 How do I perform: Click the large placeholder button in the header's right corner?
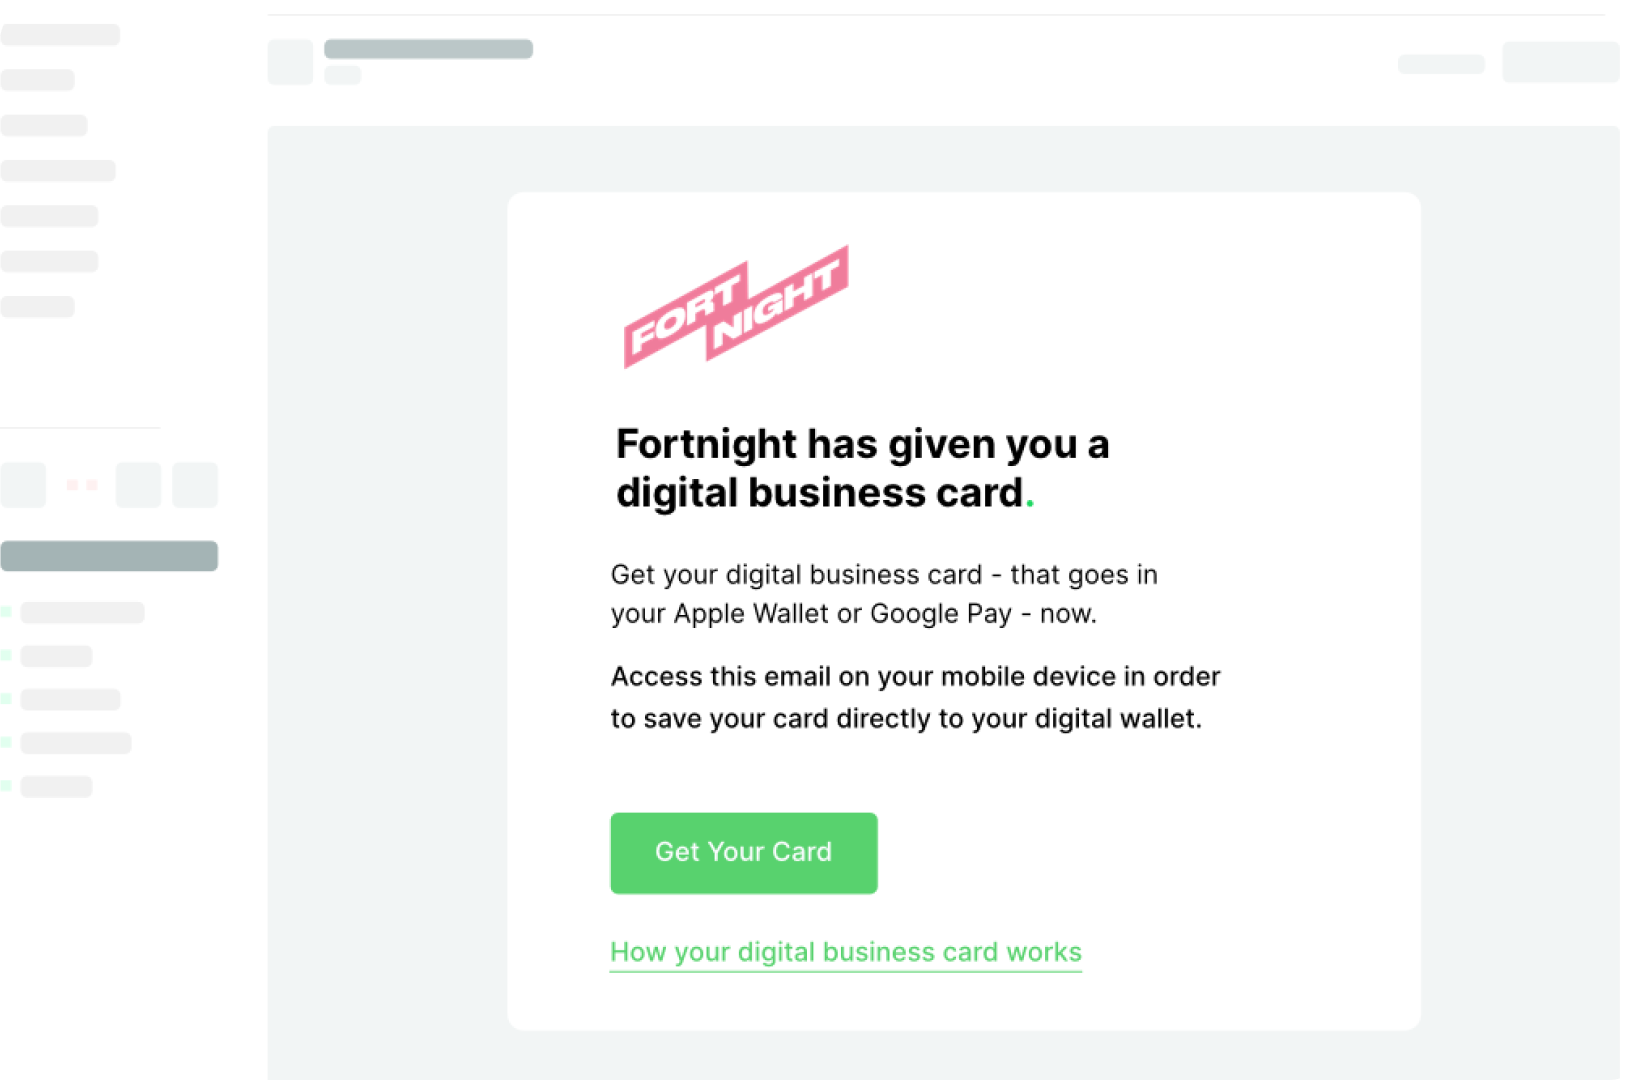point(1561,62)
